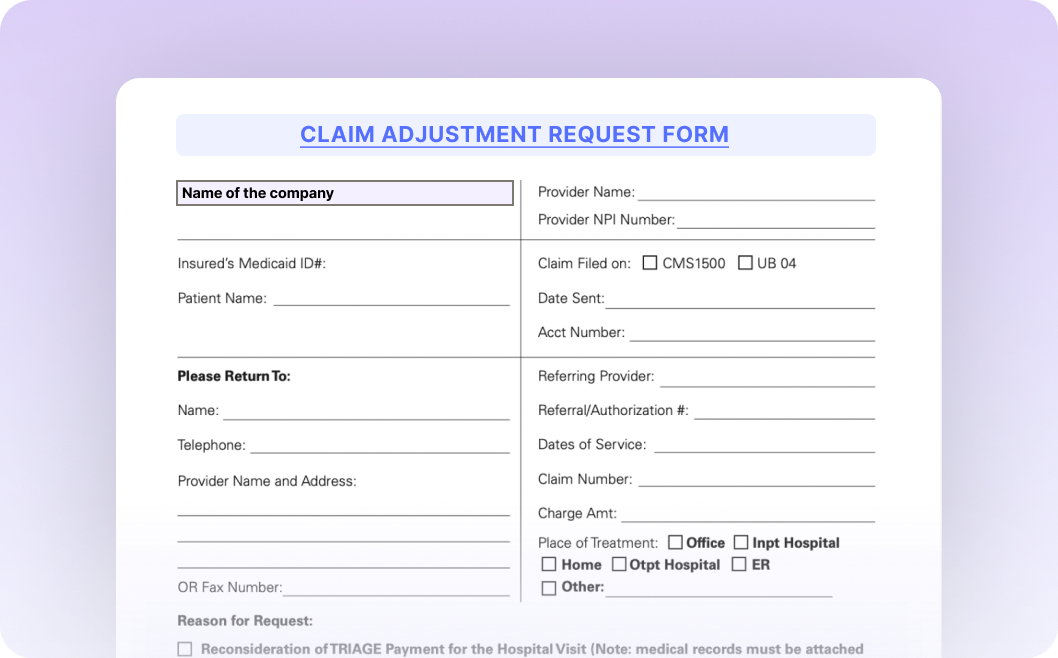Tick the Otpt Hospital checkbox
The image size is (1058, 658).
619,564
